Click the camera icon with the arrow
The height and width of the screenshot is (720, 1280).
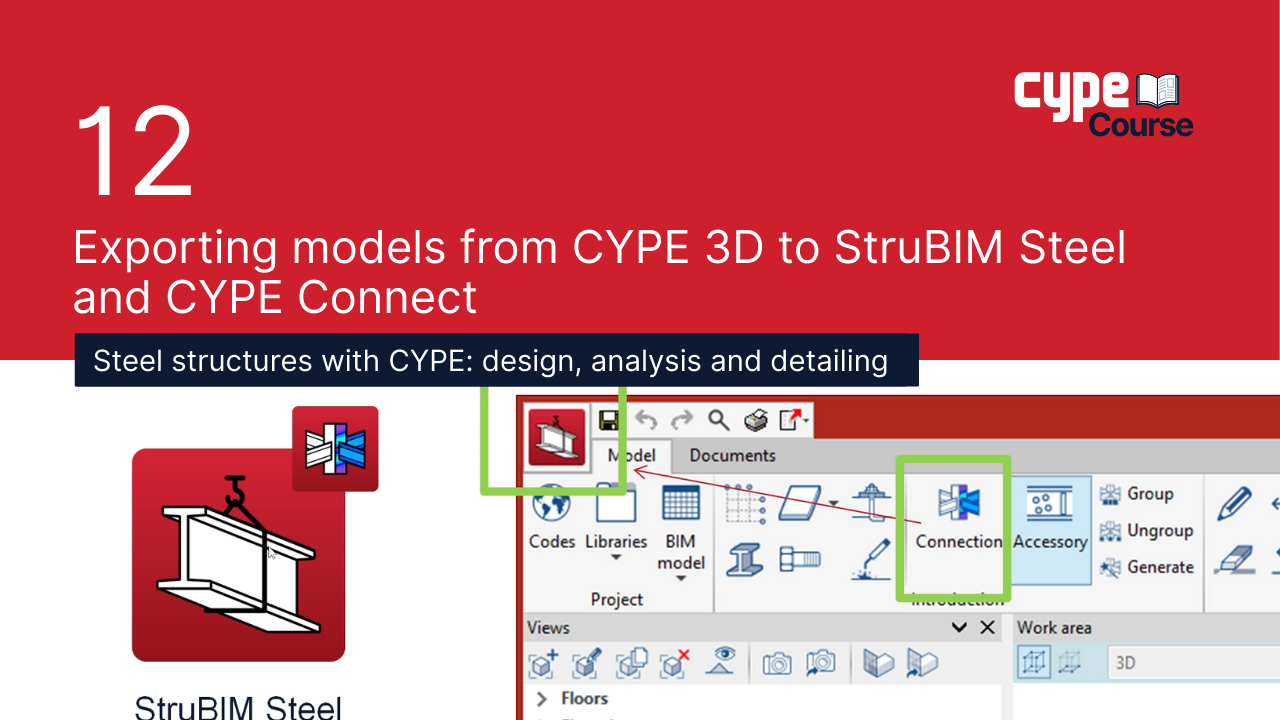[821, 663]
